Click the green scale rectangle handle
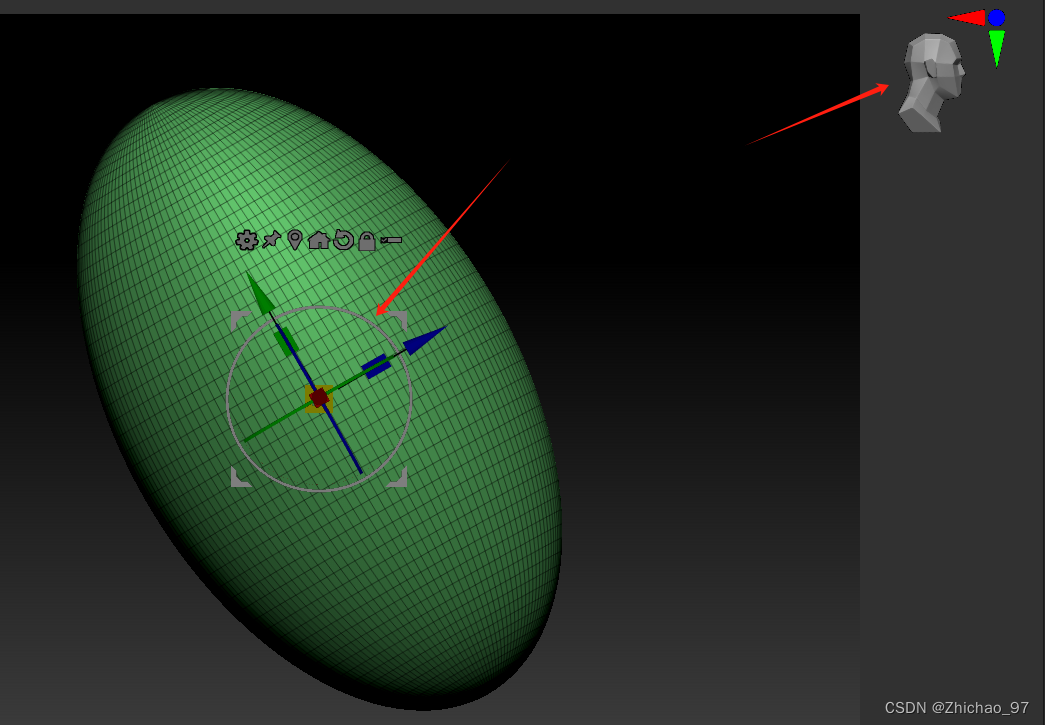This screenshot has width=1045, height=725. (286, 342)
